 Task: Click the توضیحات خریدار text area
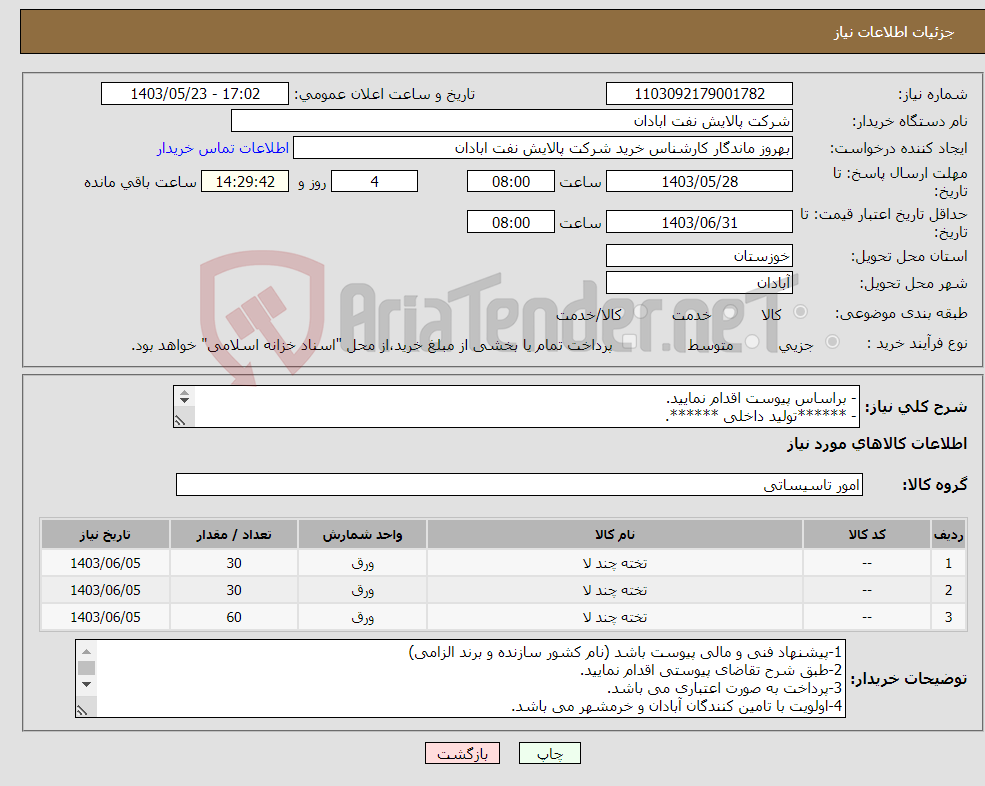click(x=460, y=679)
